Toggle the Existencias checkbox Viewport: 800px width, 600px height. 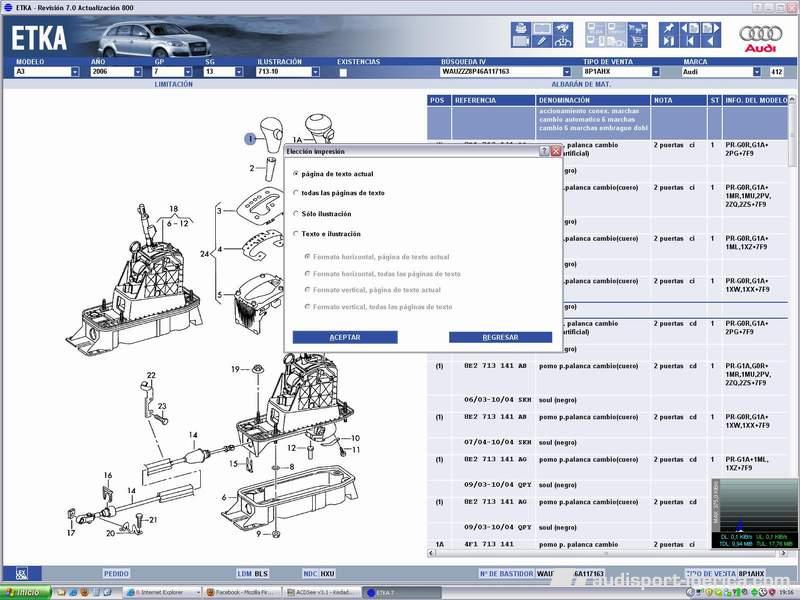343,72
